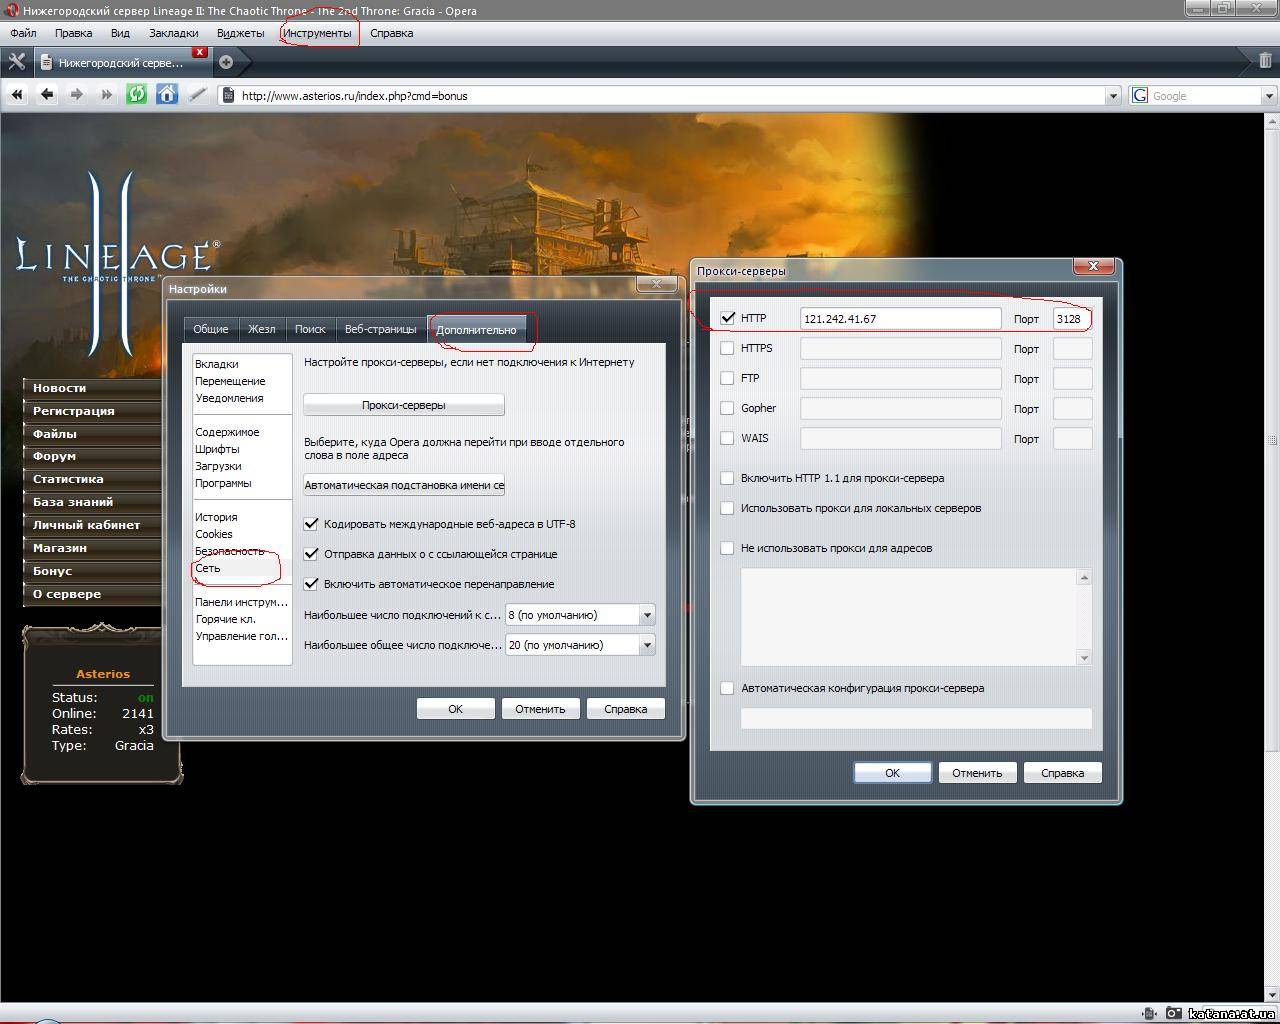Open the Файл menu
Viewport: 1280px width, 1024px height.
[23, 33]
